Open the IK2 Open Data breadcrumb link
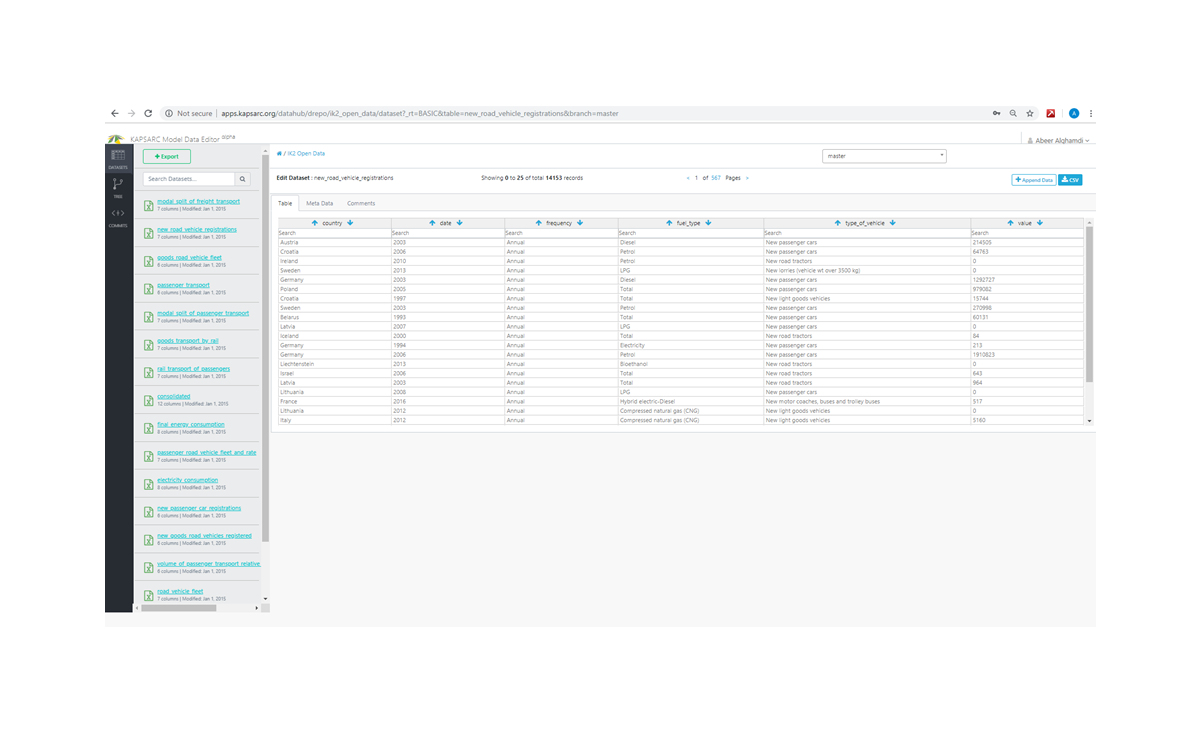This screenshot has width=1201, height=732. click(306, 154)
